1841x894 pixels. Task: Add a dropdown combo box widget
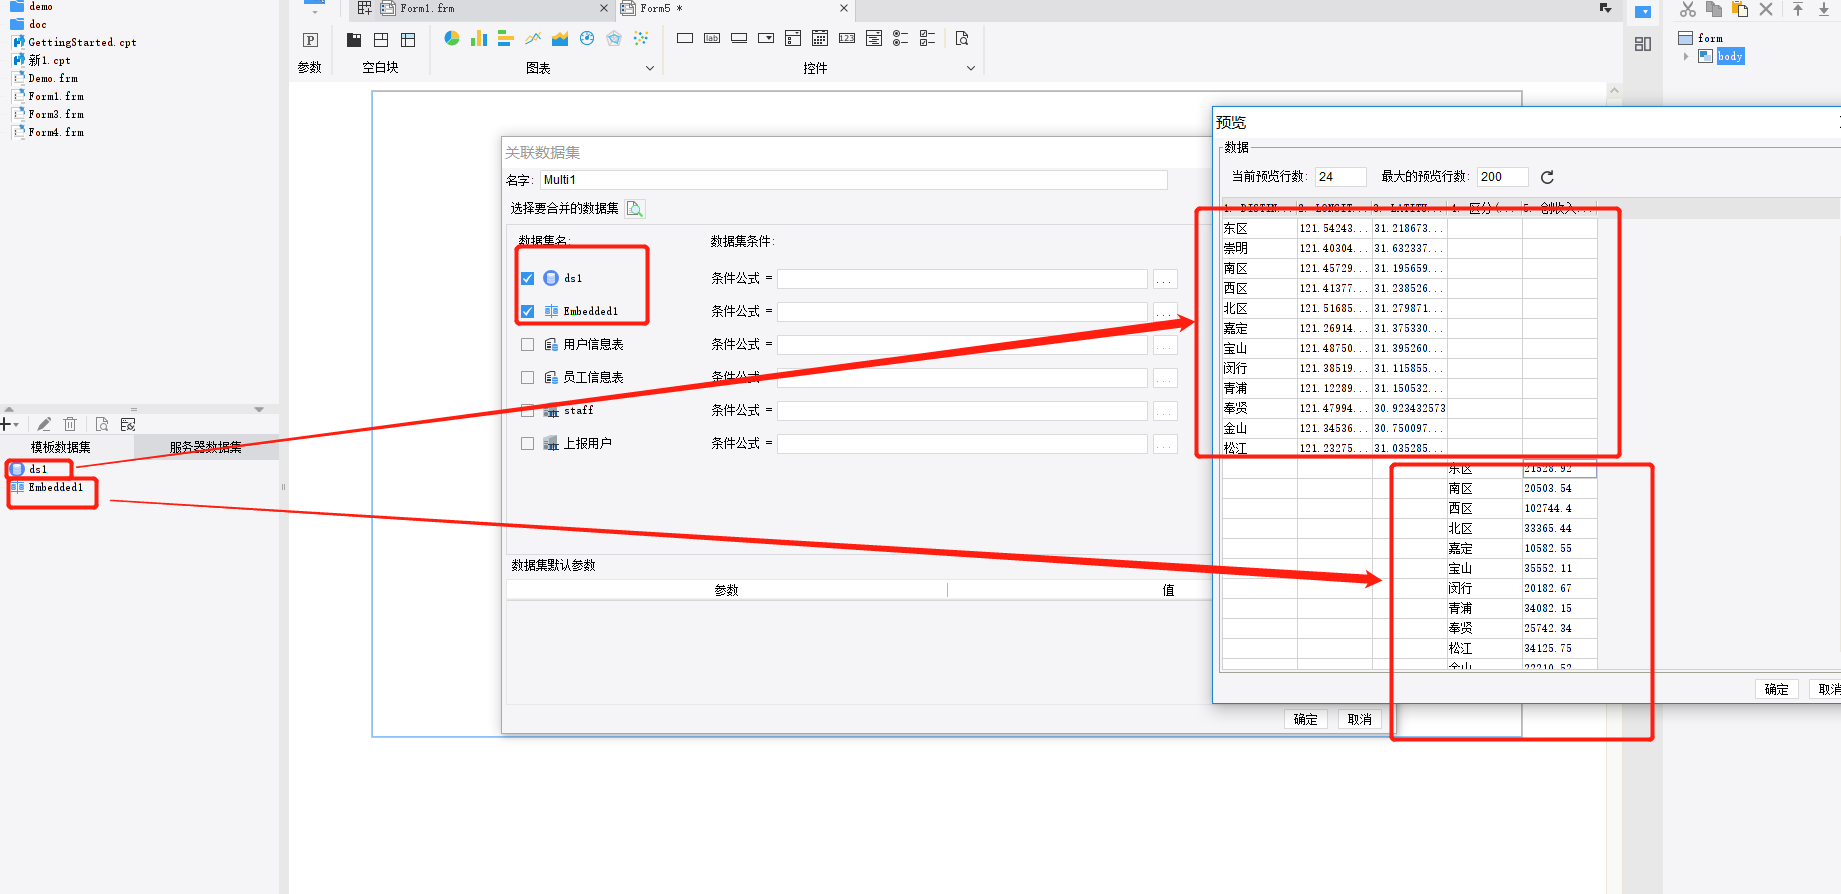coord(766,38)
